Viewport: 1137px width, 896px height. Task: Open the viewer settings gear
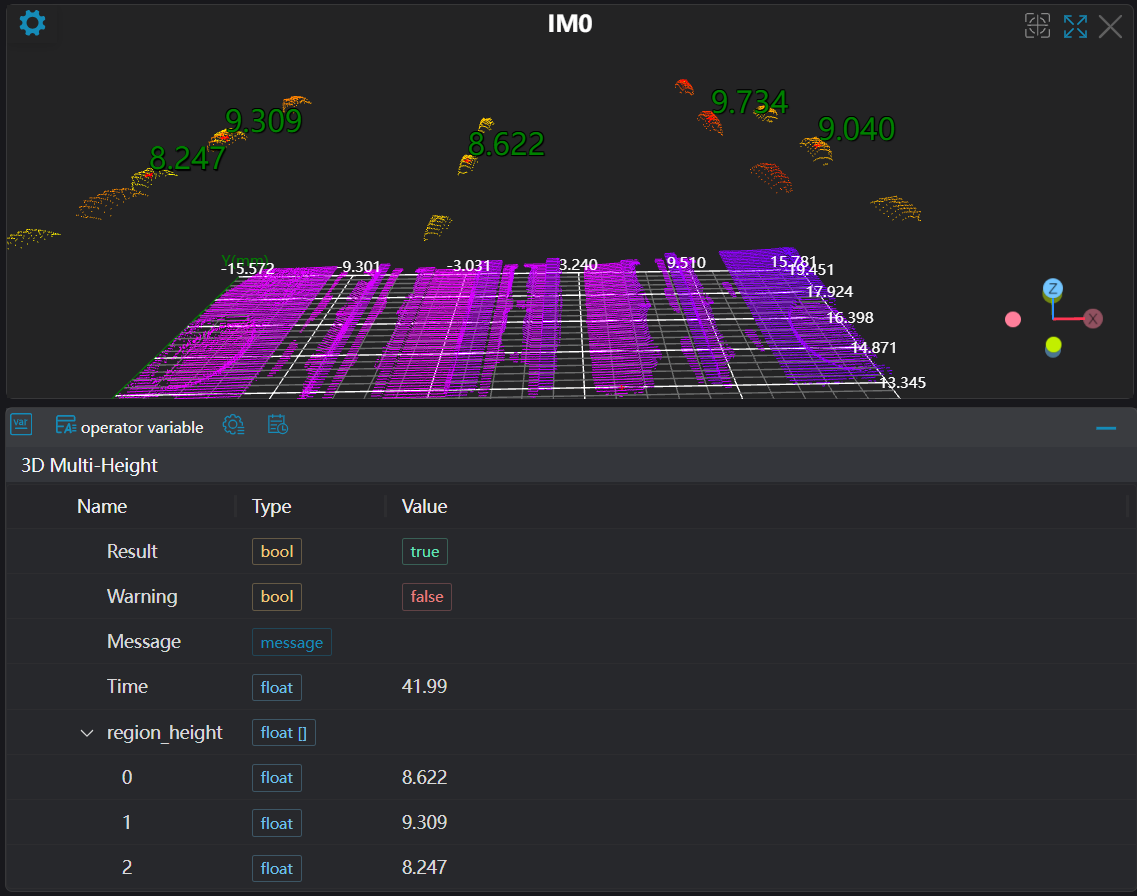point(33,23)
